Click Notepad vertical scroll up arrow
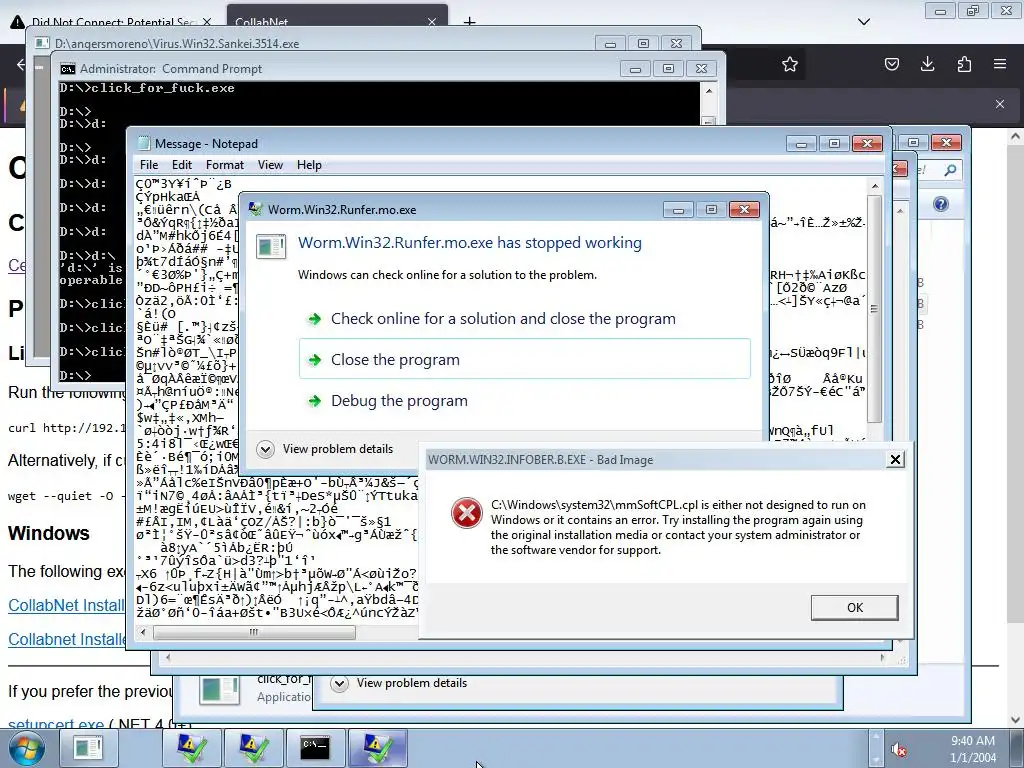The image size is (1024, 768). (875, 186)
